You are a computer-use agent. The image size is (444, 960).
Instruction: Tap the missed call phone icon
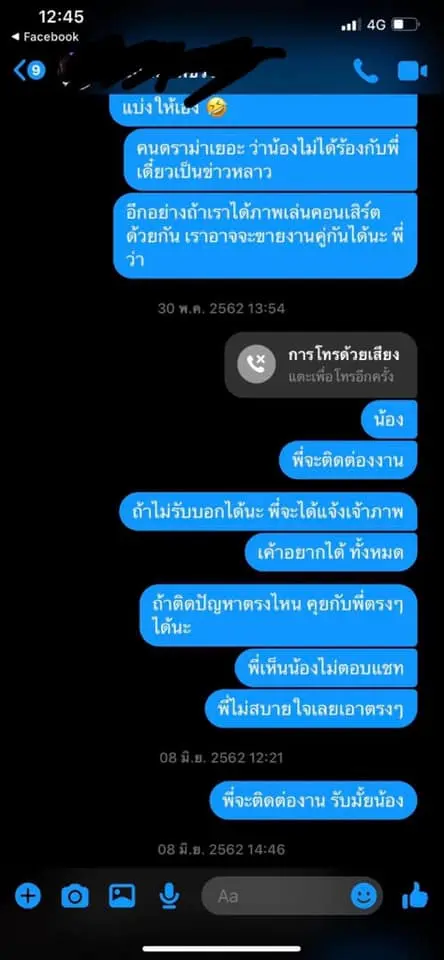click(256, 365)
